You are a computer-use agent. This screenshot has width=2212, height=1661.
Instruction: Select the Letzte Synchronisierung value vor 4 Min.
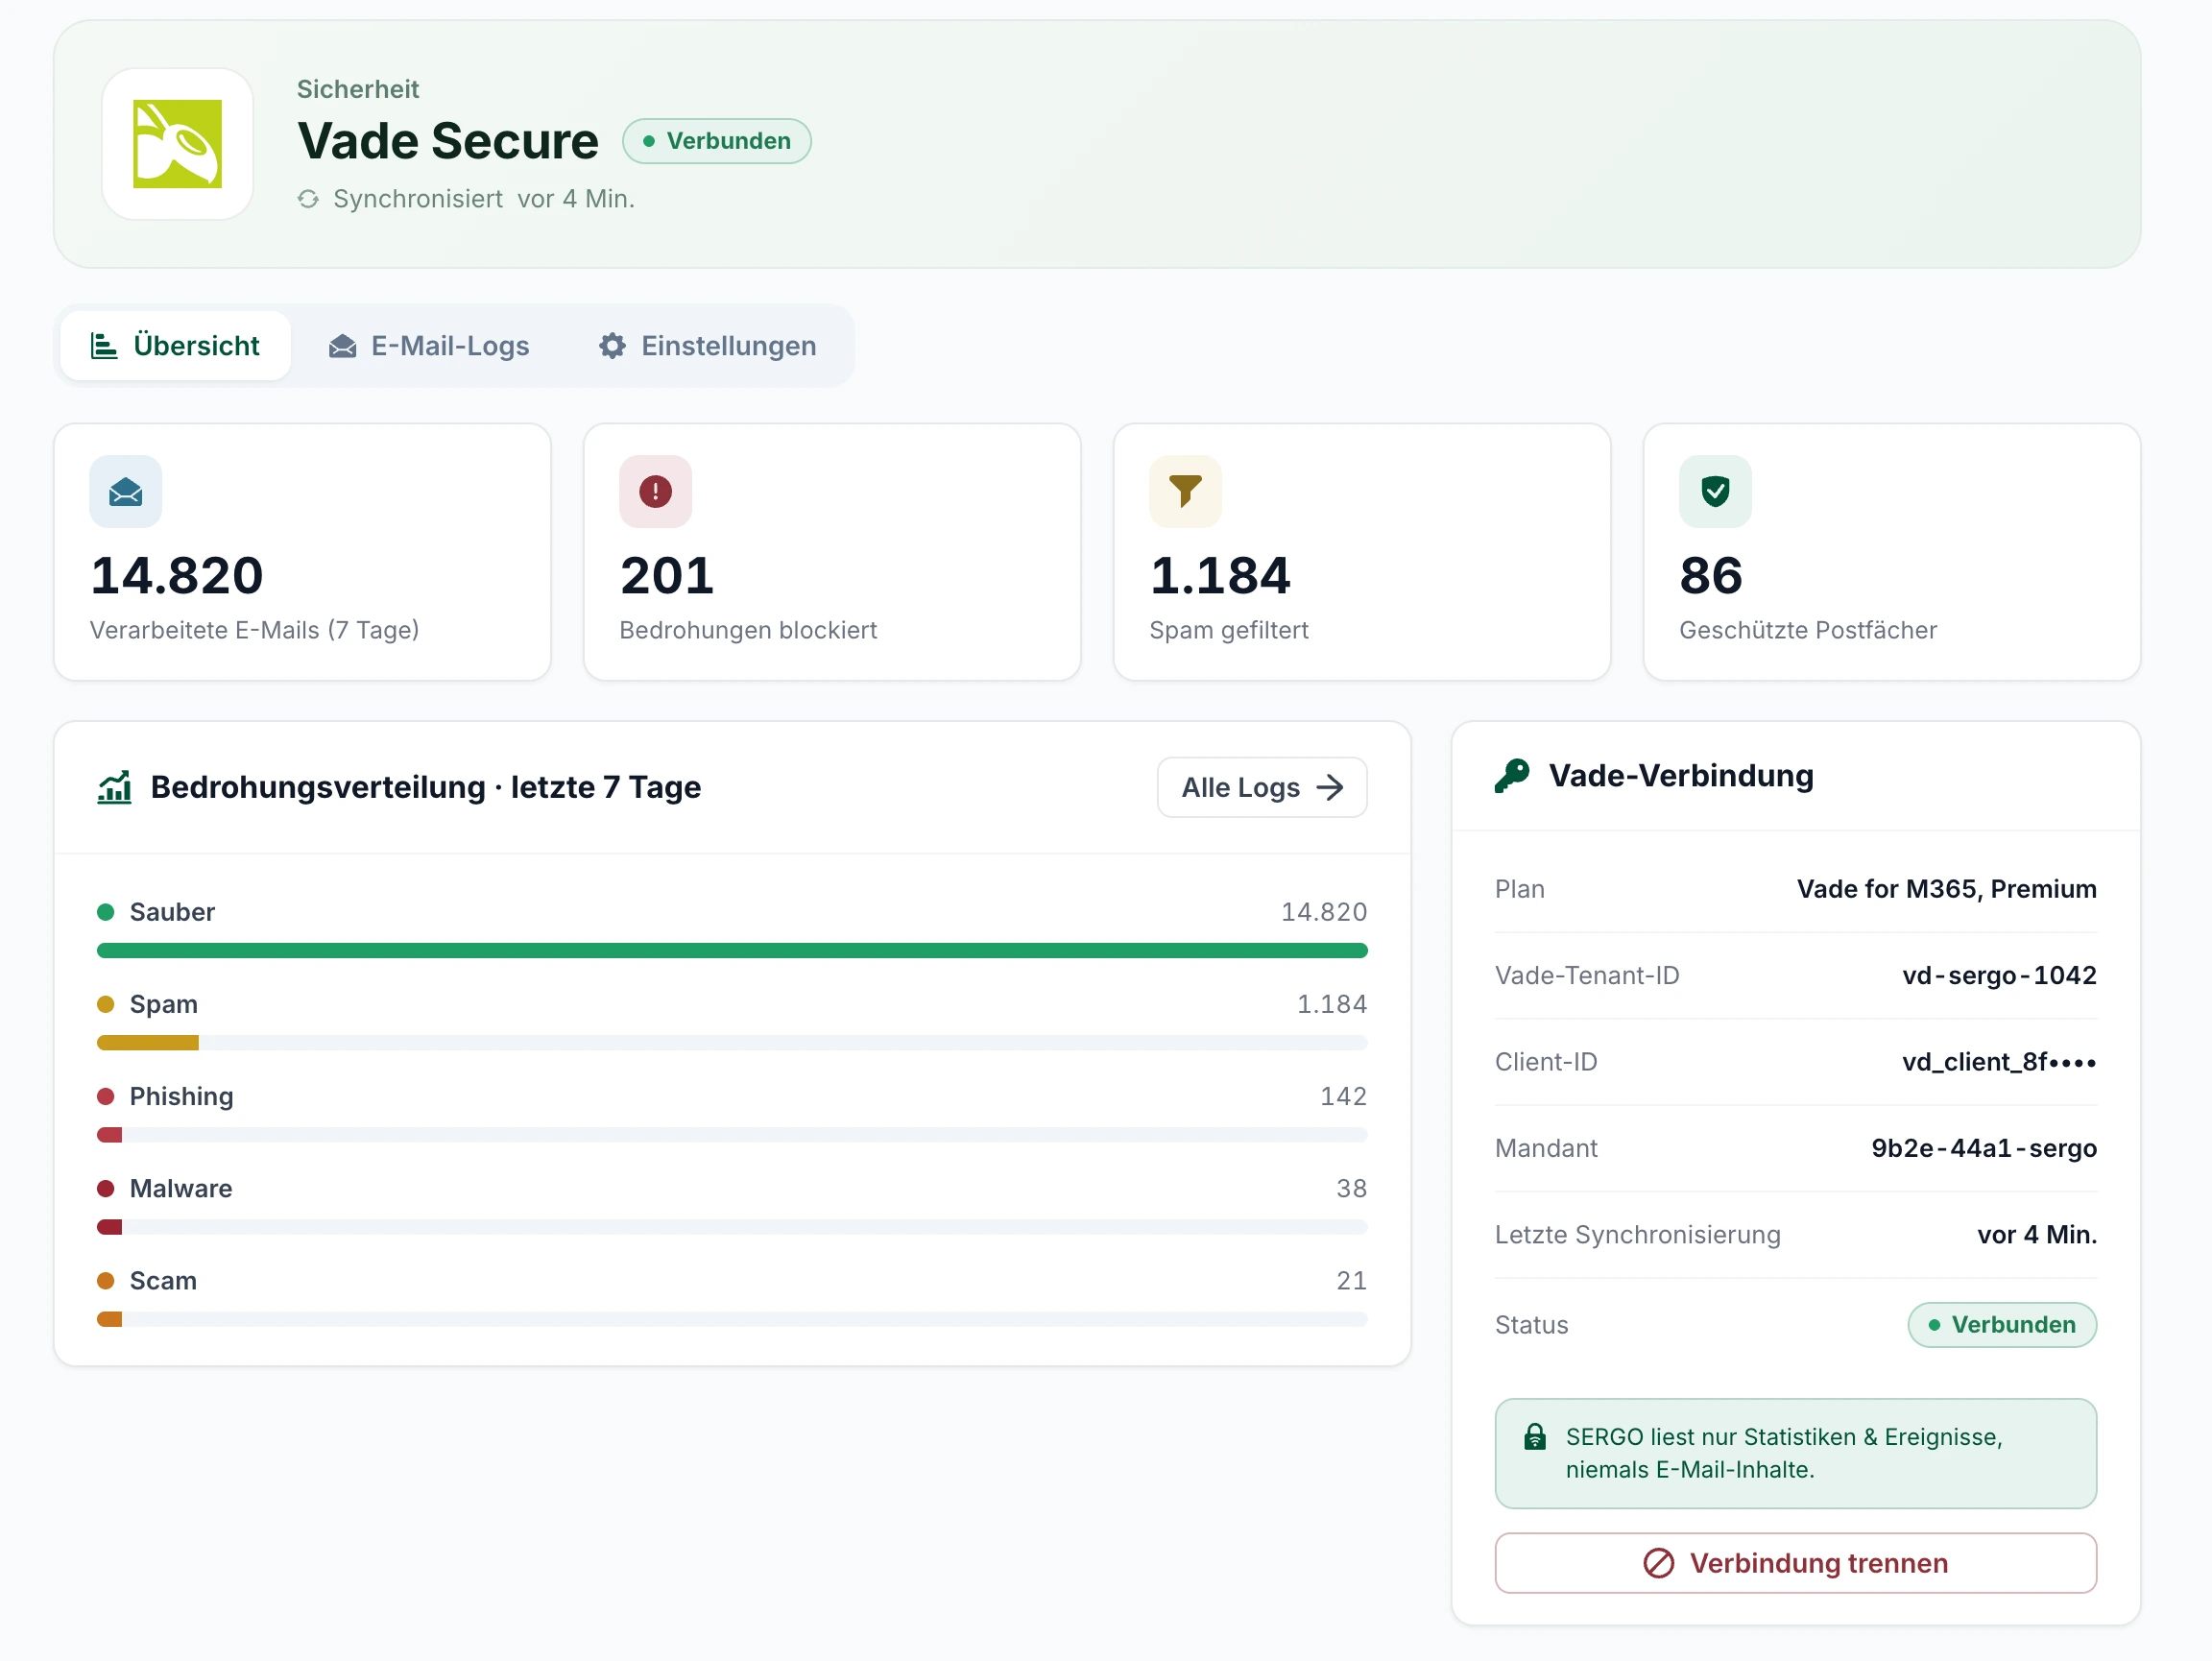click(x=2037, y=1234)
